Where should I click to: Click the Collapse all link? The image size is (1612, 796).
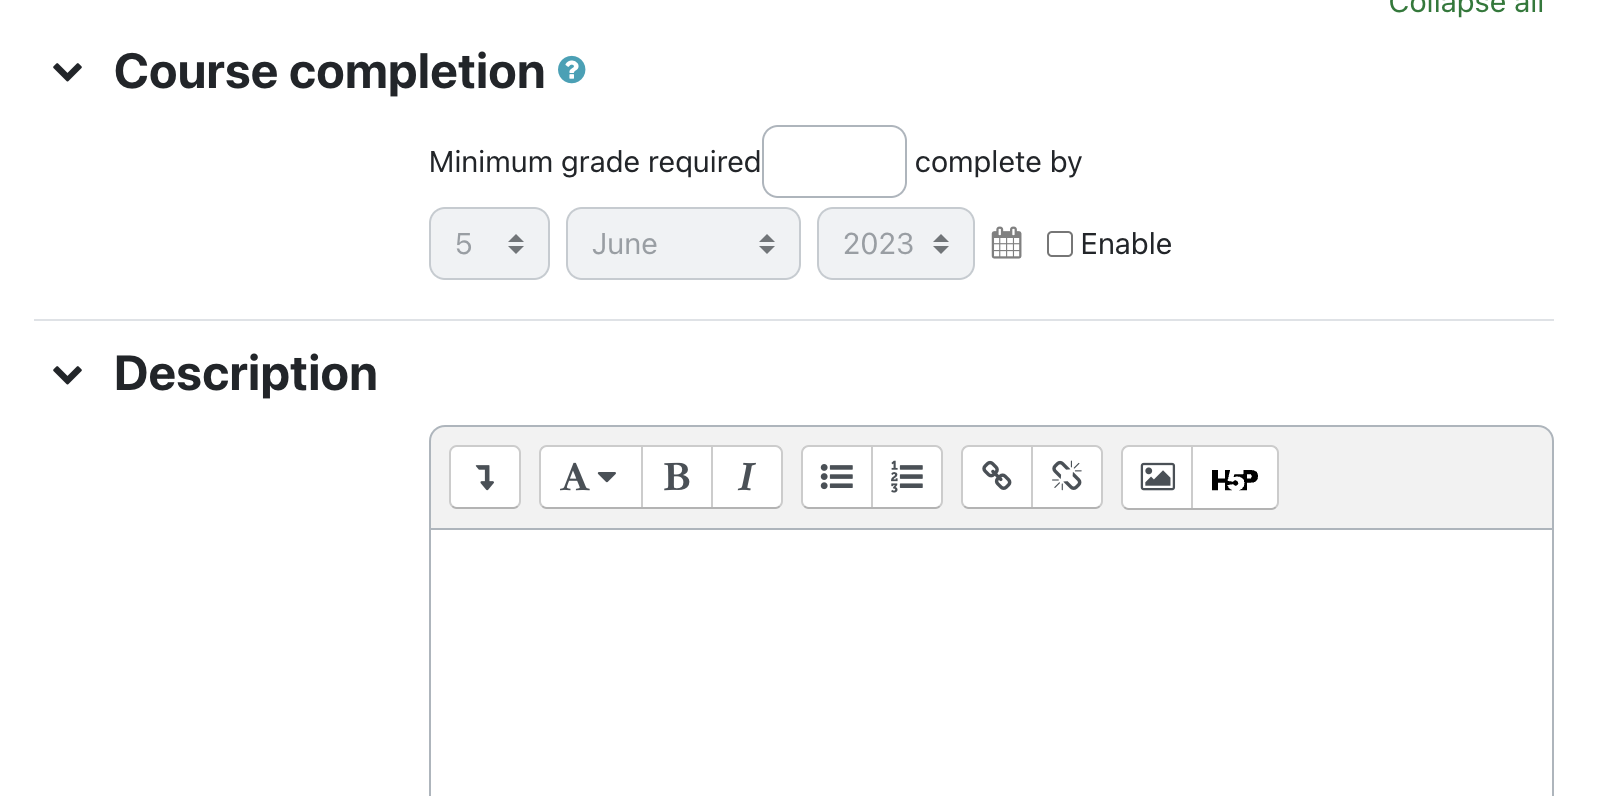[x=1465, y=6]
